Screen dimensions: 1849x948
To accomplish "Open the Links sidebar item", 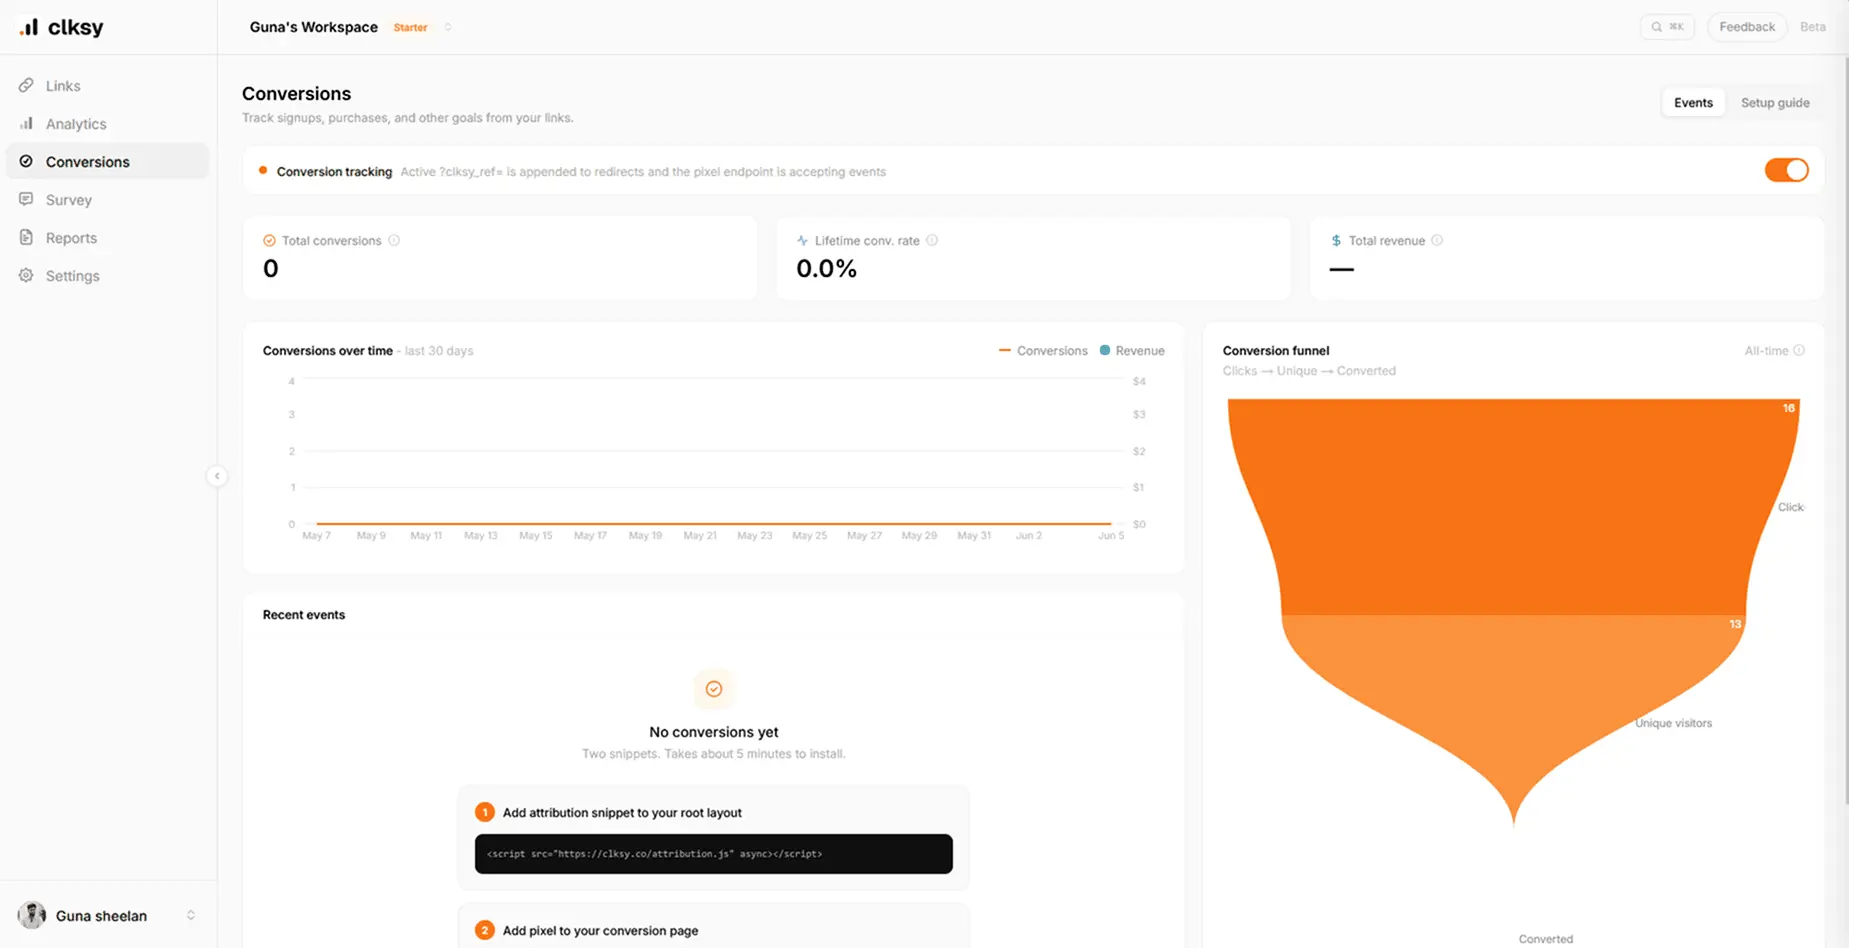I will [108, 86].
